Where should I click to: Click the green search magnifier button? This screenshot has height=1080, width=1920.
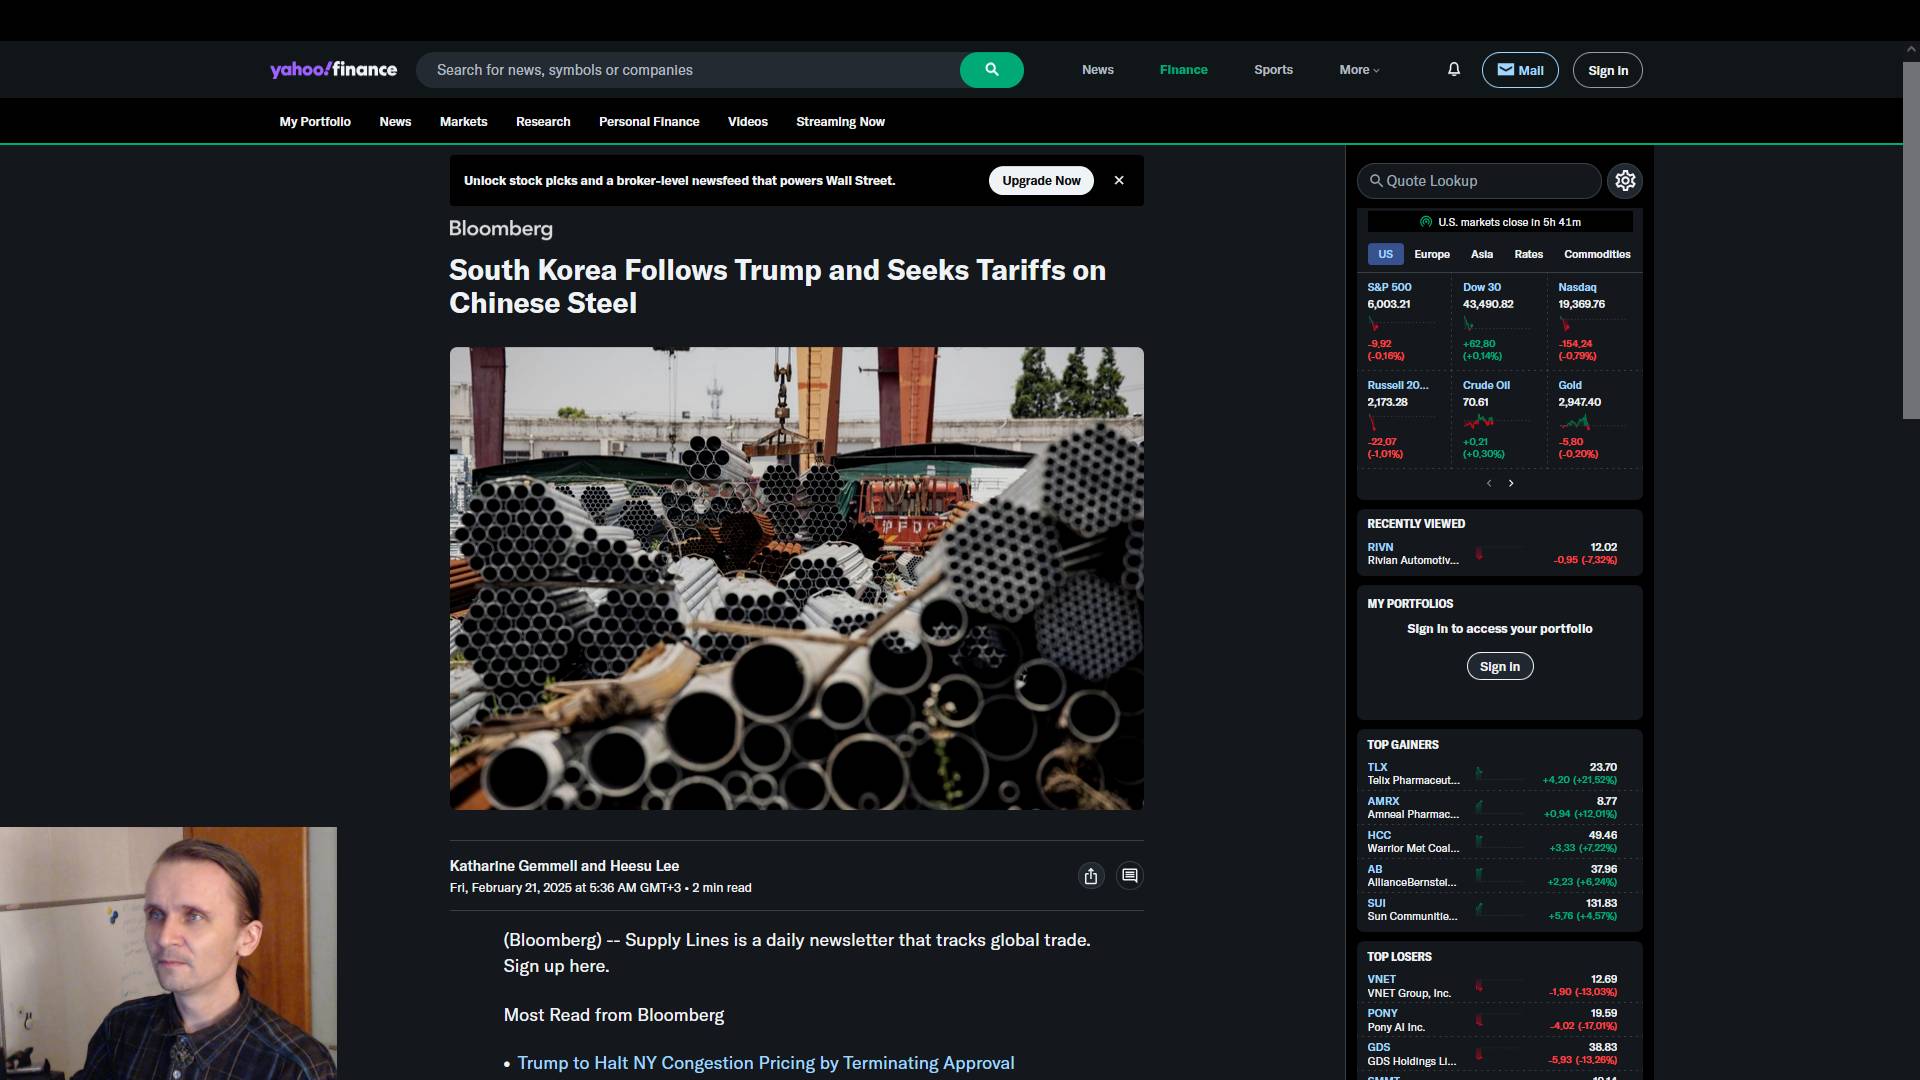click(991, 70)
